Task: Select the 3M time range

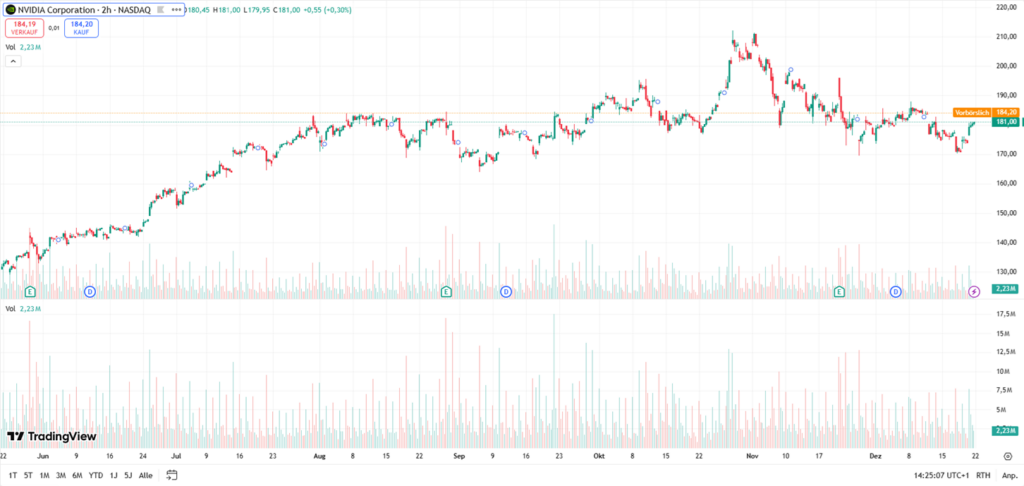Action: (x=61, y=475)
